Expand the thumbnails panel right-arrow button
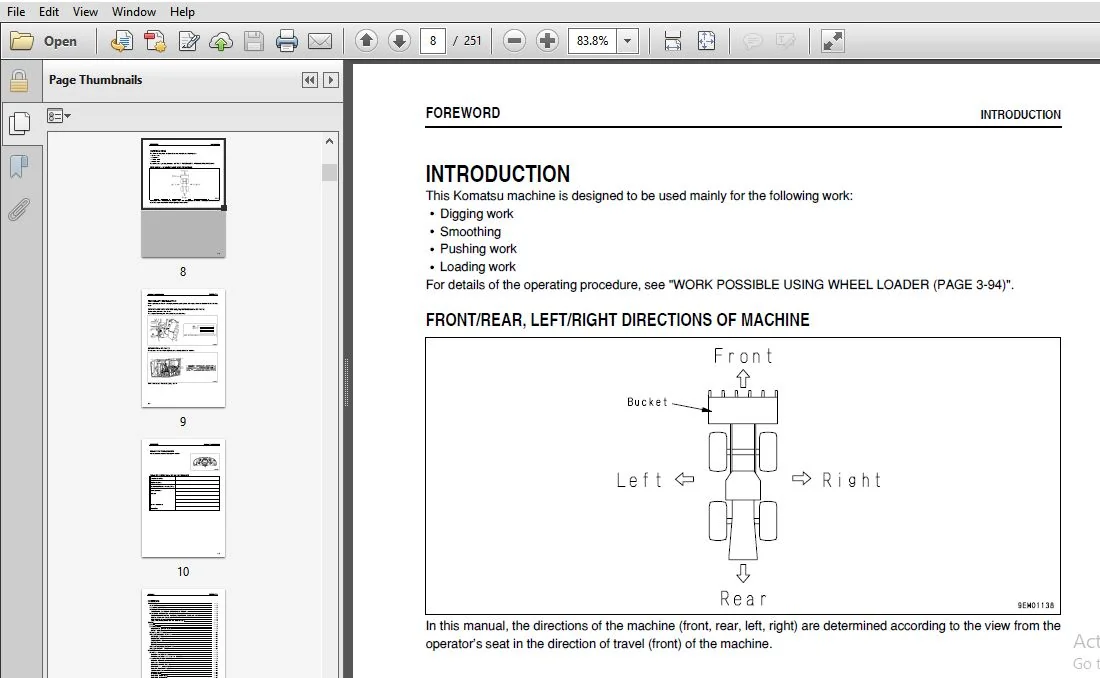Viewport: 1100px width, 678px height. 331,80
